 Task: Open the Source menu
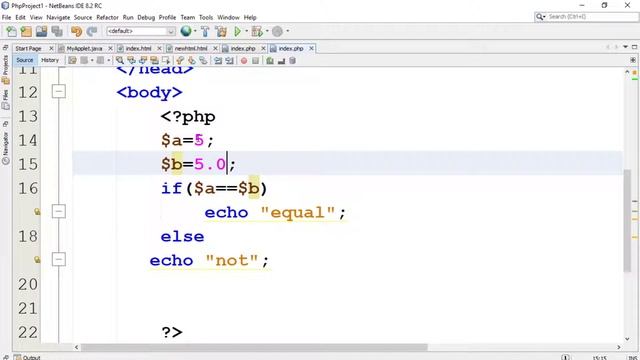point(83,18)
